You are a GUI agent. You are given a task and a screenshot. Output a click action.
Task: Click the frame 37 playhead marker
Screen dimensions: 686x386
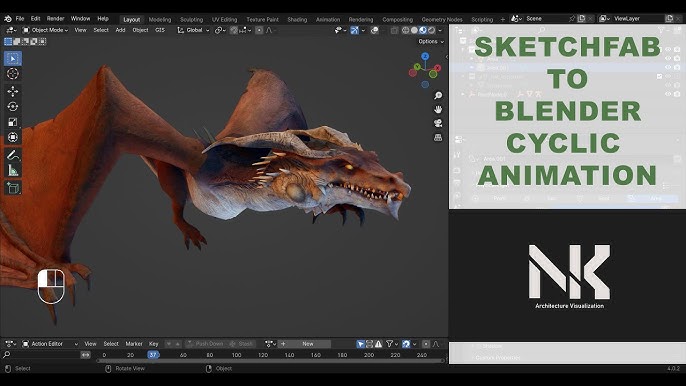click(153, 355)
